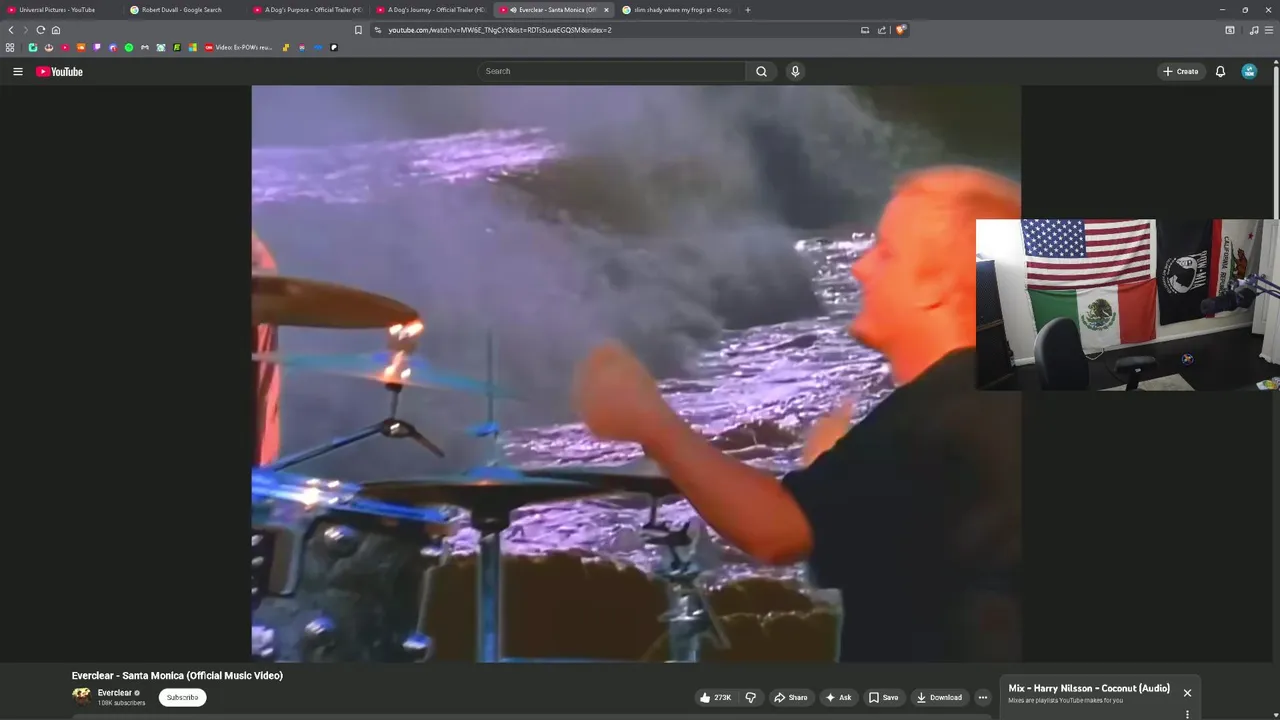The height and width of the screenshot is (720, 1280).
Task: Click the Ask button
Action: pos(838,697)
